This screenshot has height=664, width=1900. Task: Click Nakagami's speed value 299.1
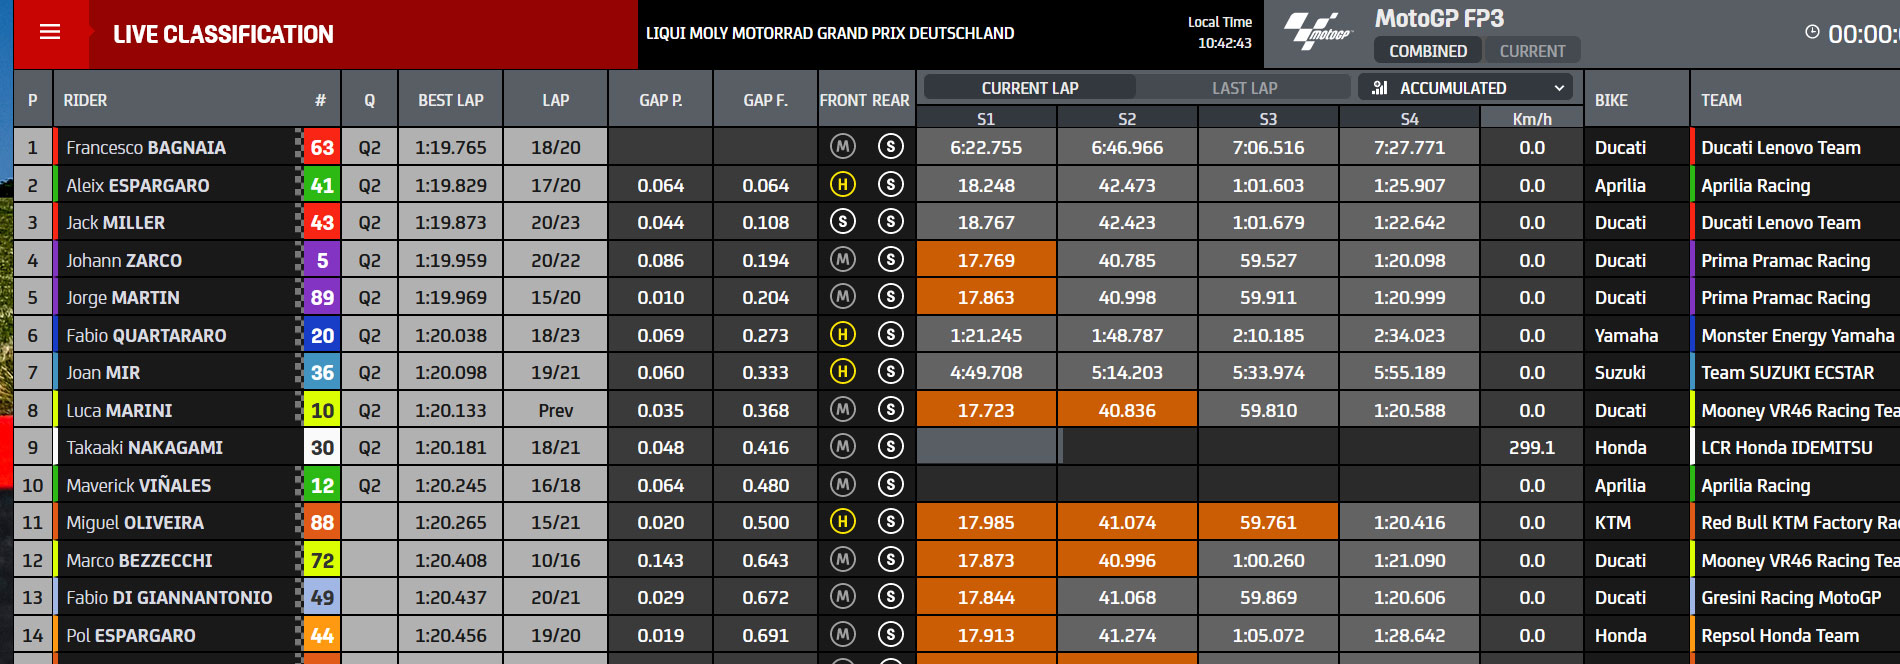1532,447
